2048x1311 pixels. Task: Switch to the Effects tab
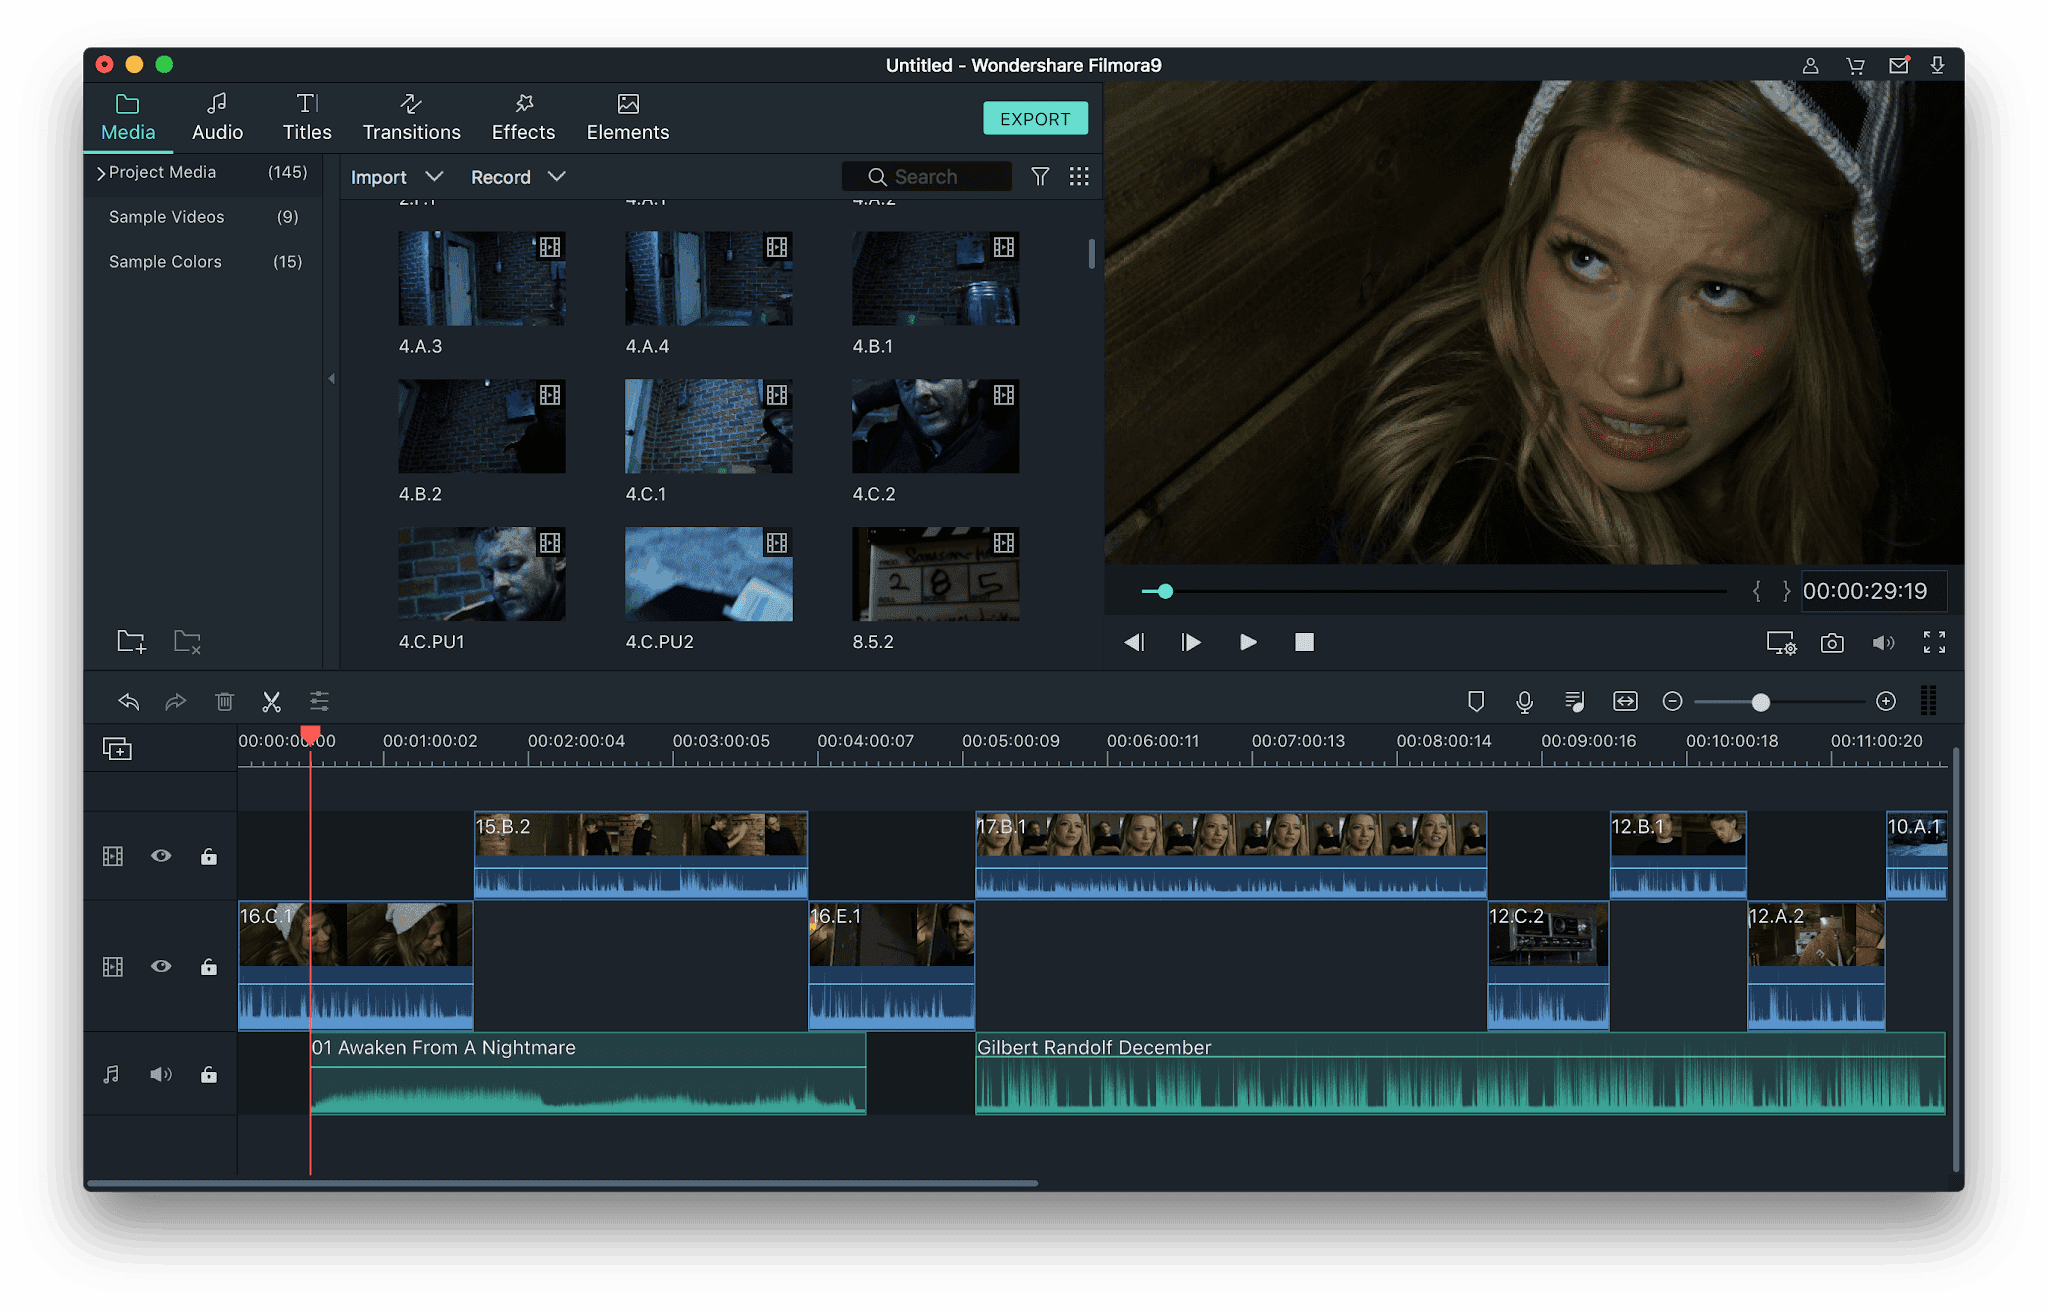pyautogui.click(x=523, y=118)
